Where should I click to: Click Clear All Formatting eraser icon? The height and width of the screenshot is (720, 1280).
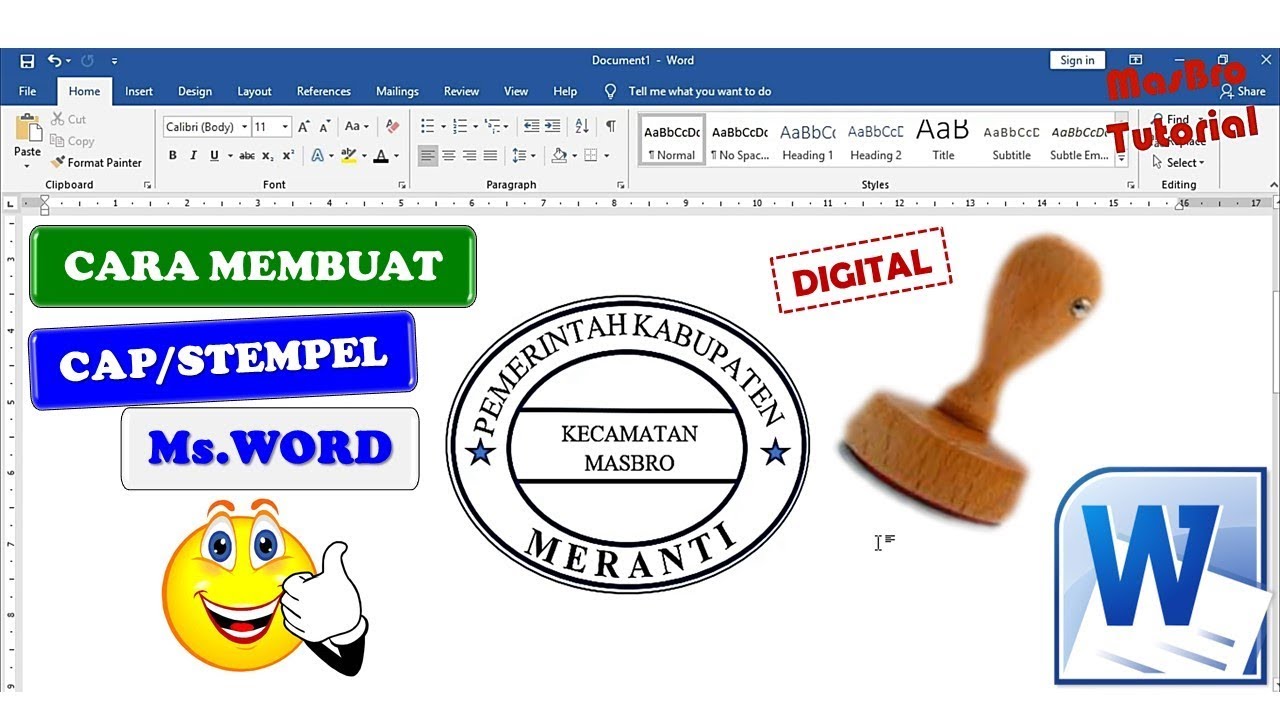392,127
